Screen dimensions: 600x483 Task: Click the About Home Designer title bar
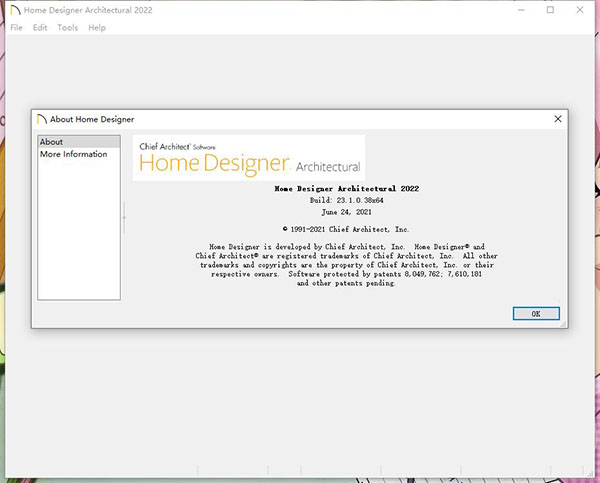[300, 119]
